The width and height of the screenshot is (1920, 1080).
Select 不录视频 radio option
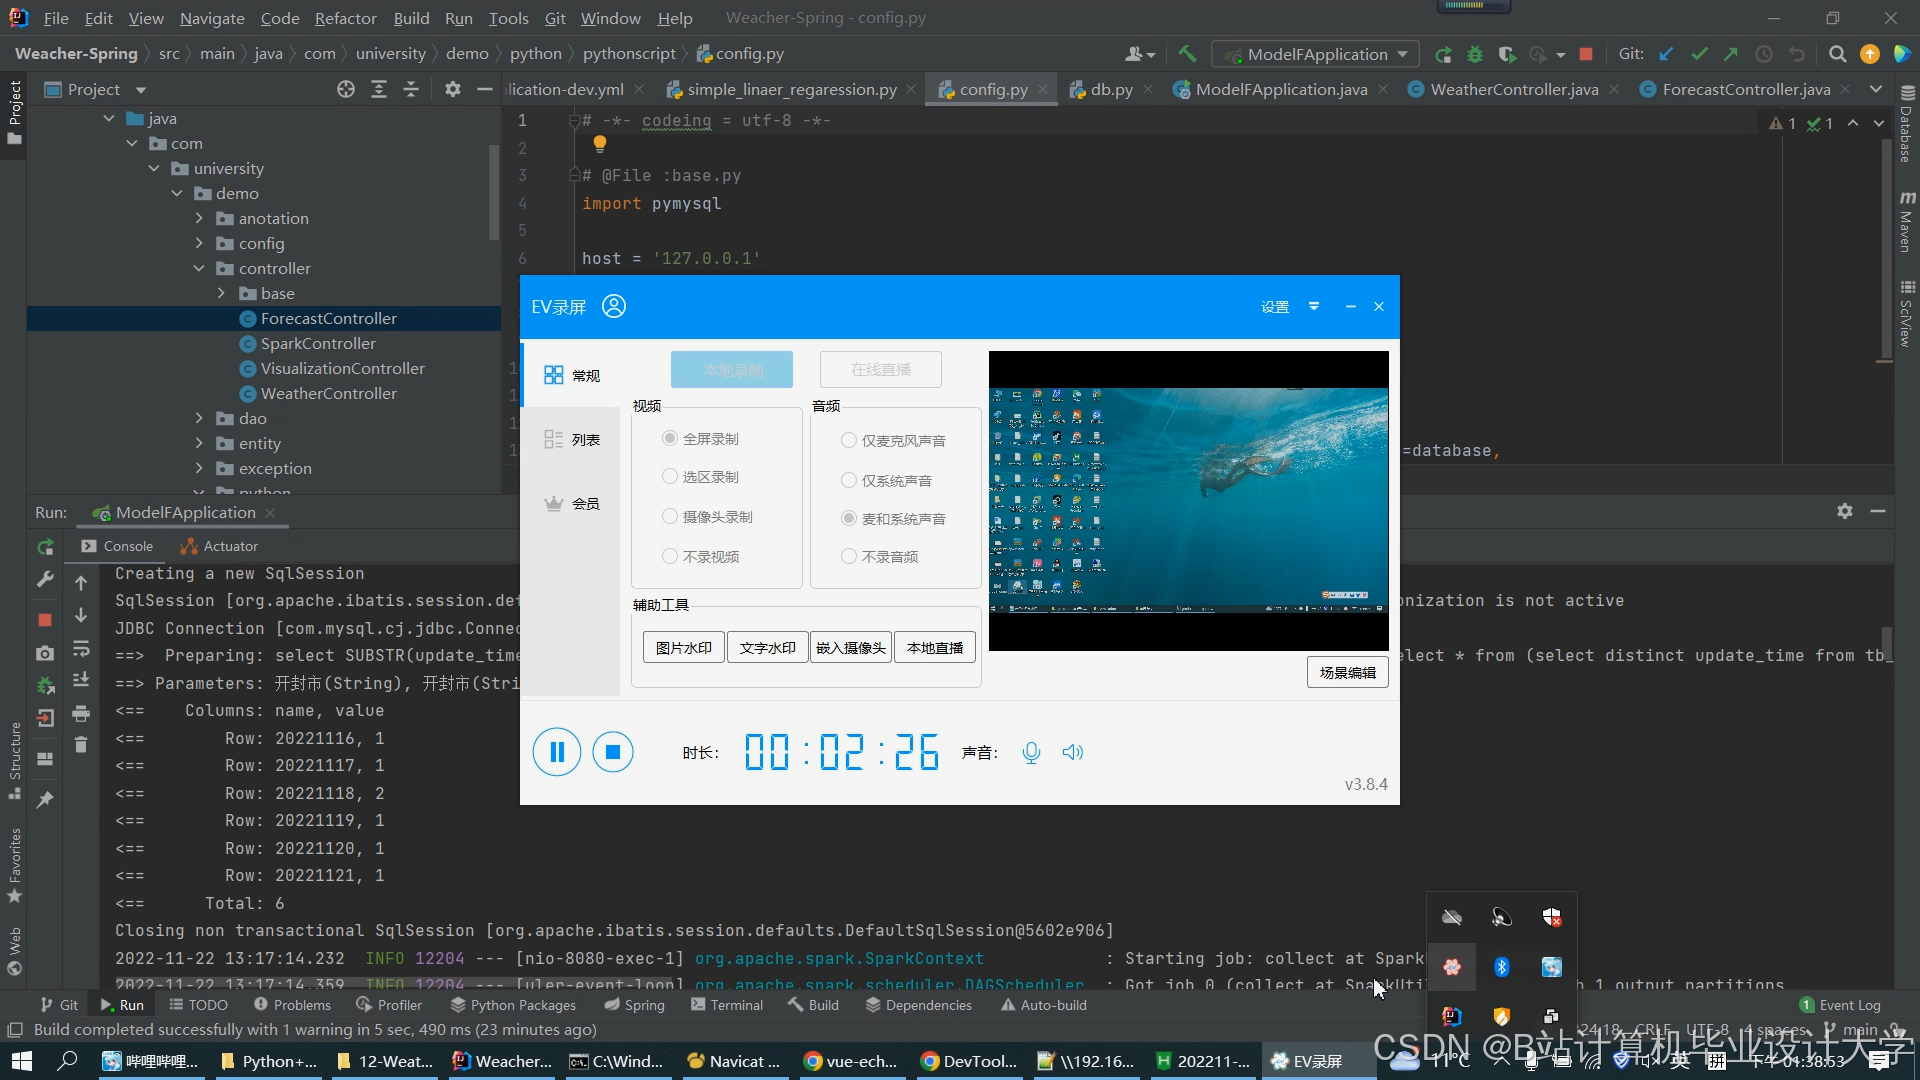tap(670, 556)
